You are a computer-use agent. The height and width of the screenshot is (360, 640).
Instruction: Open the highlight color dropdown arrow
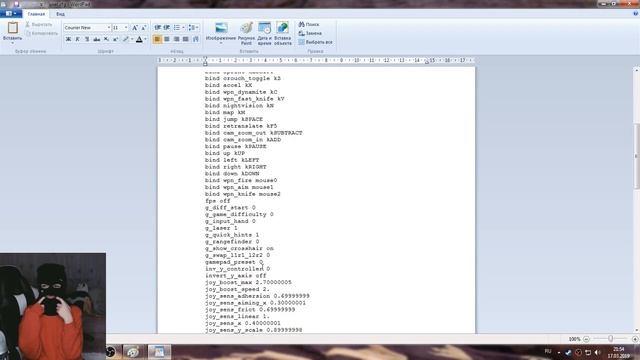point(132,39)
